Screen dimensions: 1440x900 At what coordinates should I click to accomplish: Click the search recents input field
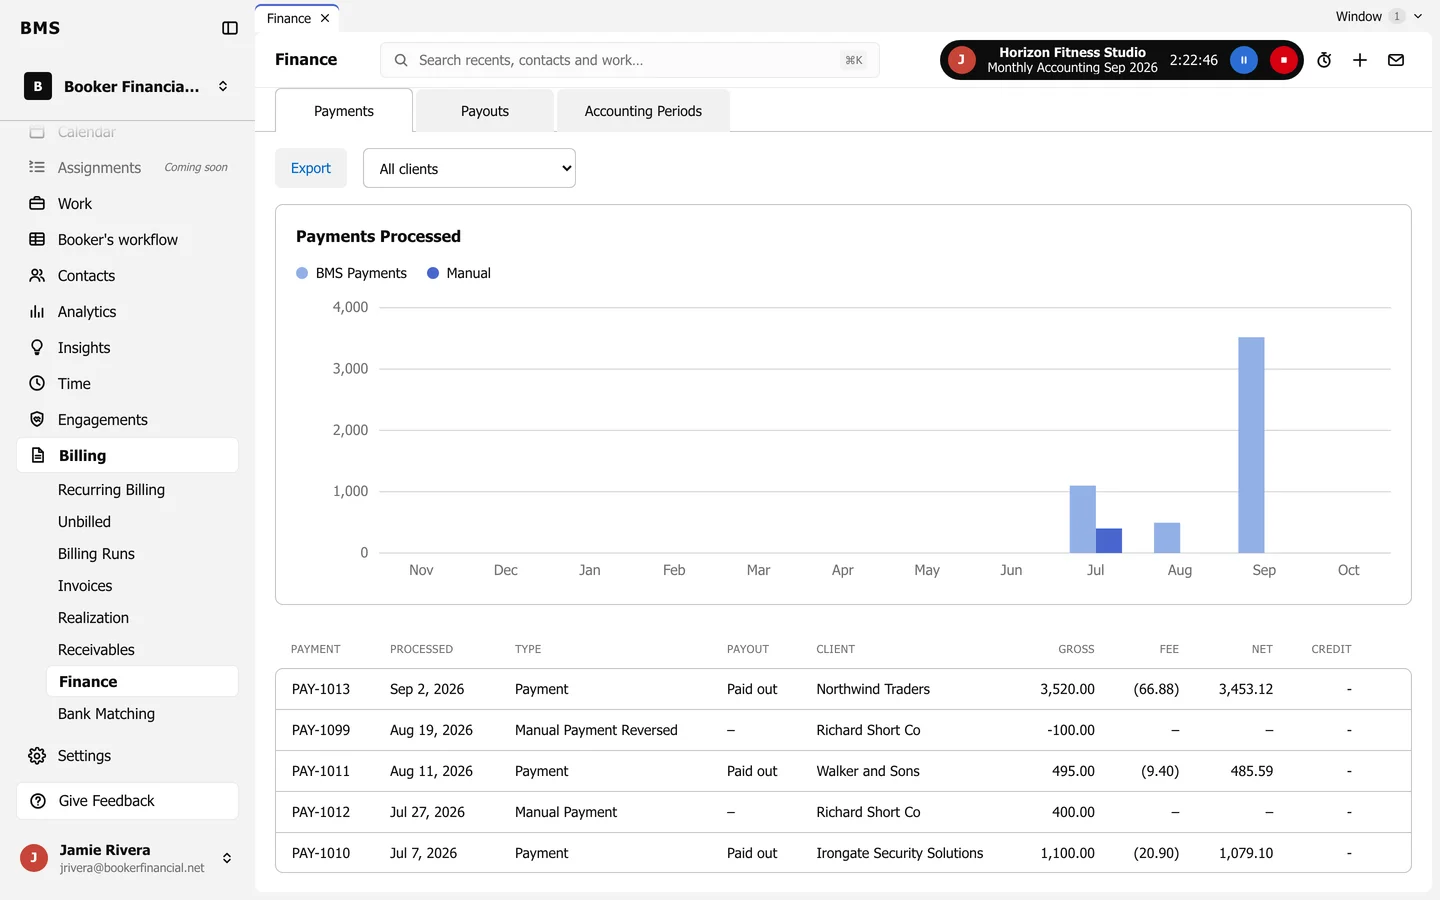[x=630, y=60]
